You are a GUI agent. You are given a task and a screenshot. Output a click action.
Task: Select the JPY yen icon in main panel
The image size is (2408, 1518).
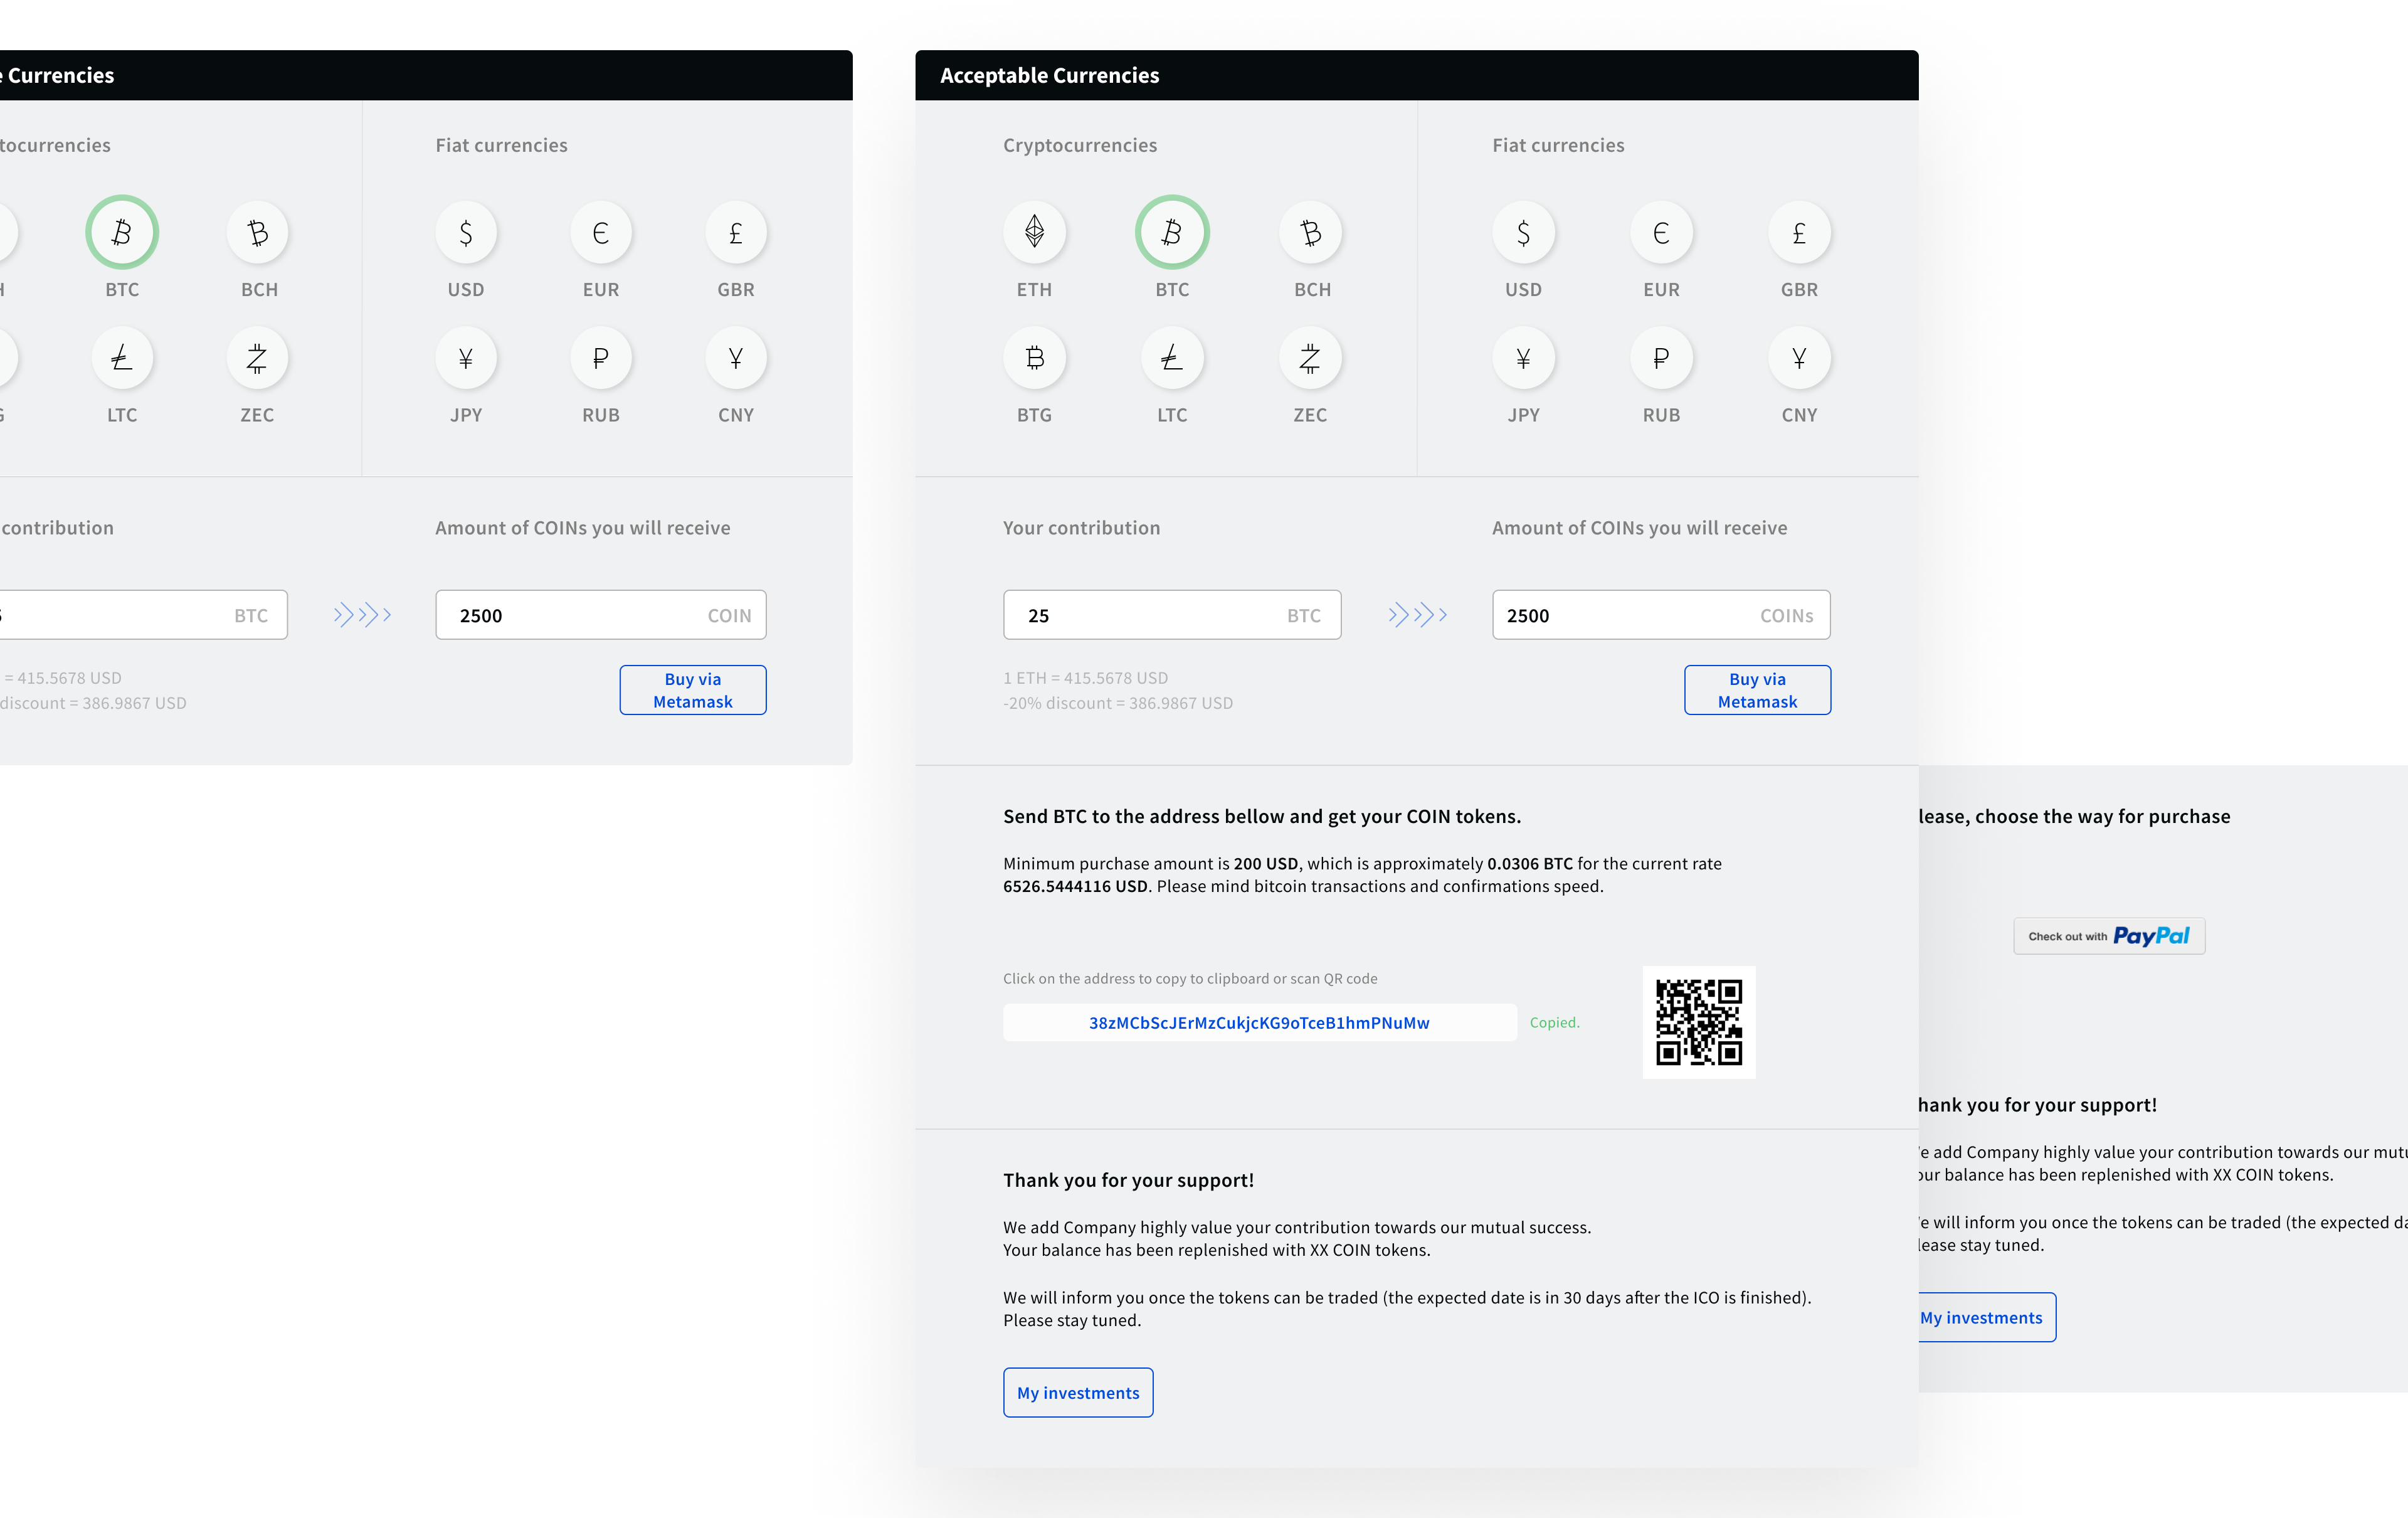coord(1523,358)
